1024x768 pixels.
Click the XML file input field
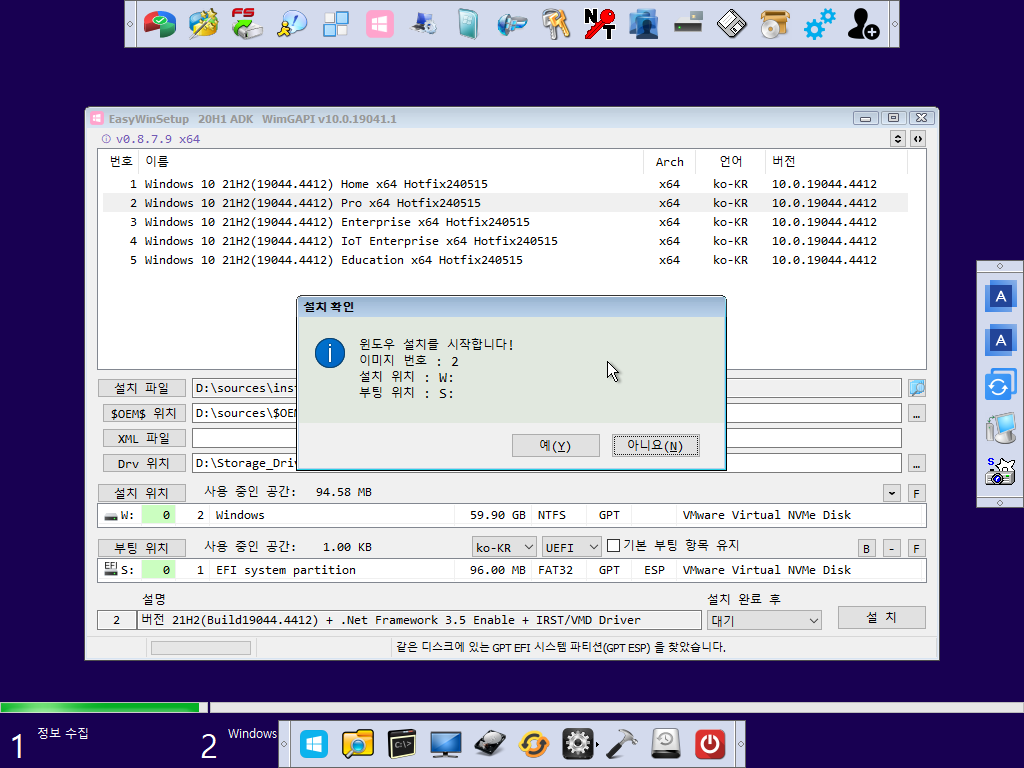click(547, 438)
